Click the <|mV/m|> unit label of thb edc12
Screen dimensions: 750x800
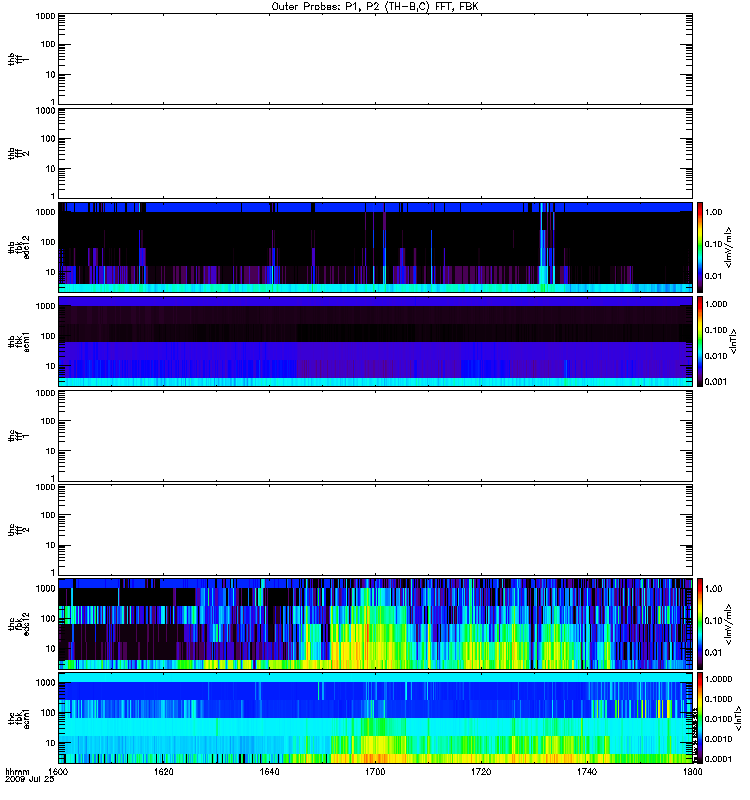pos(728,247)
